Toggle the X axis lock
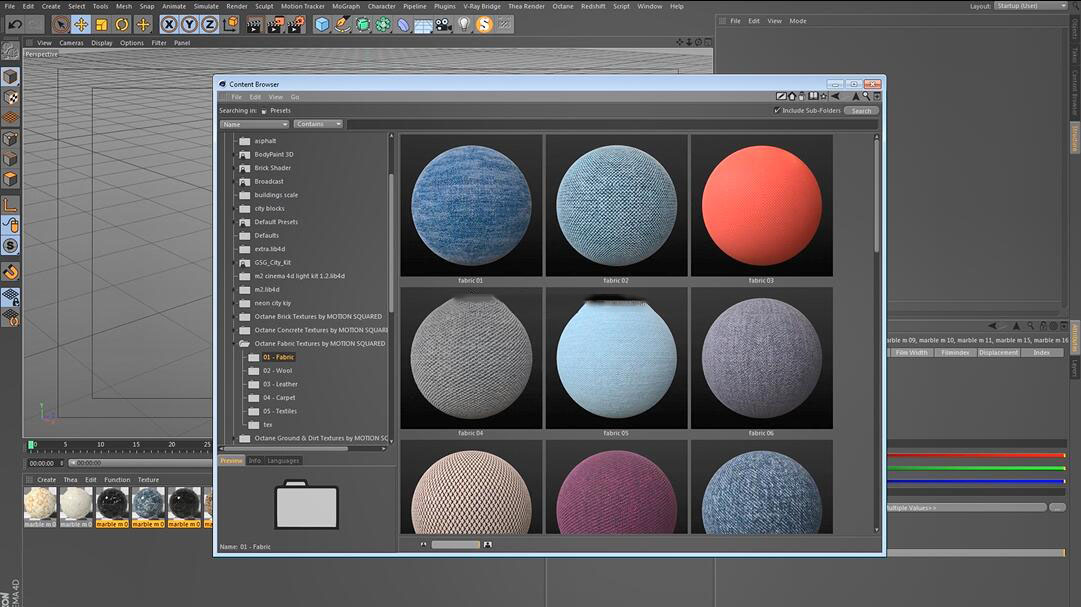The image size is (1081, 607). click(x=168, y=25)
